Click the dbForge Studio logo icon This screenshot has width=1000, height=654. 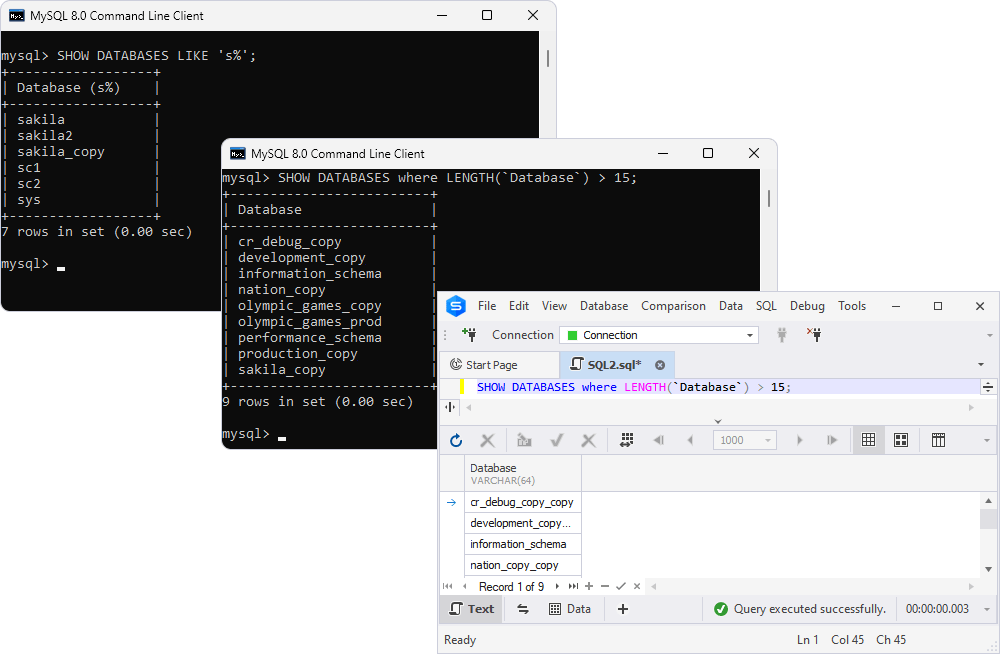(456, 306)
